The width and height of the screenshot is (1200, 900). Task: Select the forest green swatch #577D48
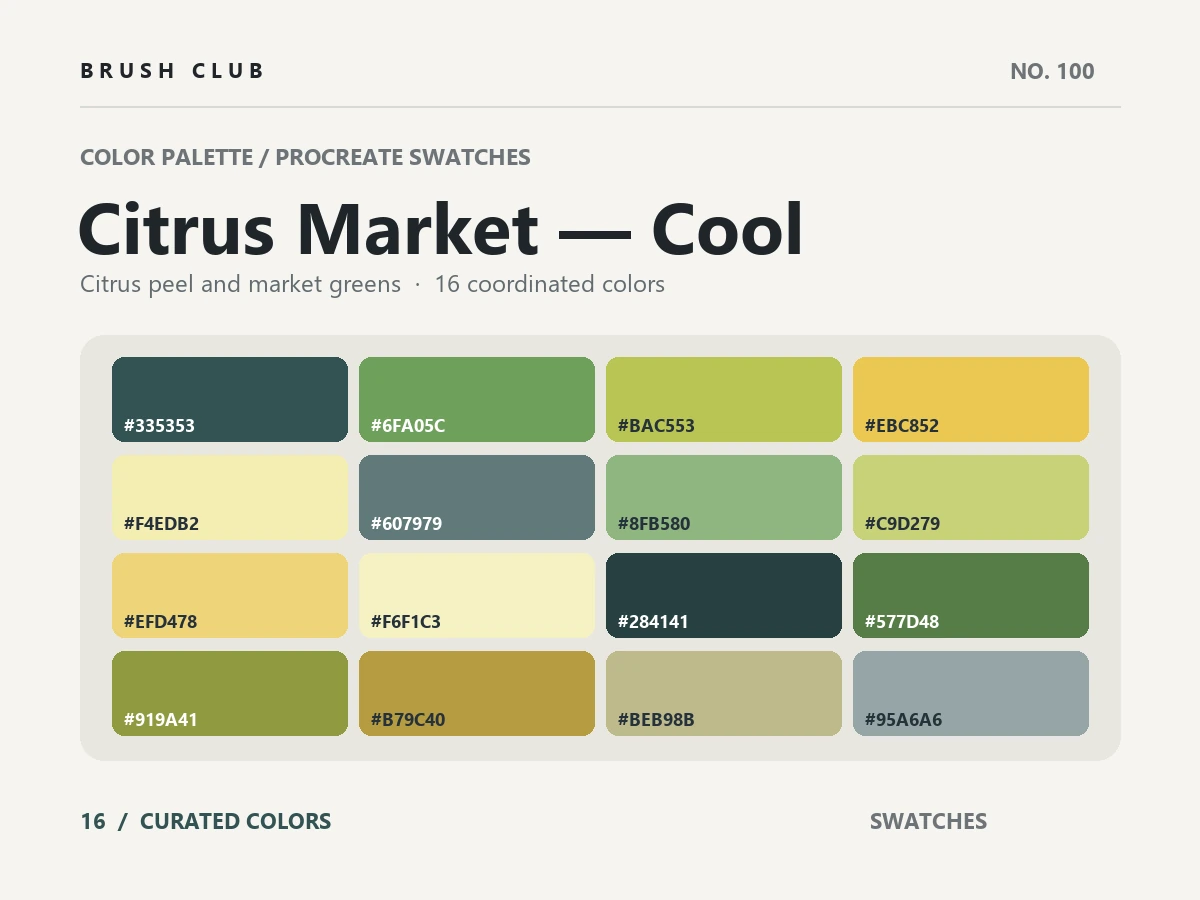(971, 596)
